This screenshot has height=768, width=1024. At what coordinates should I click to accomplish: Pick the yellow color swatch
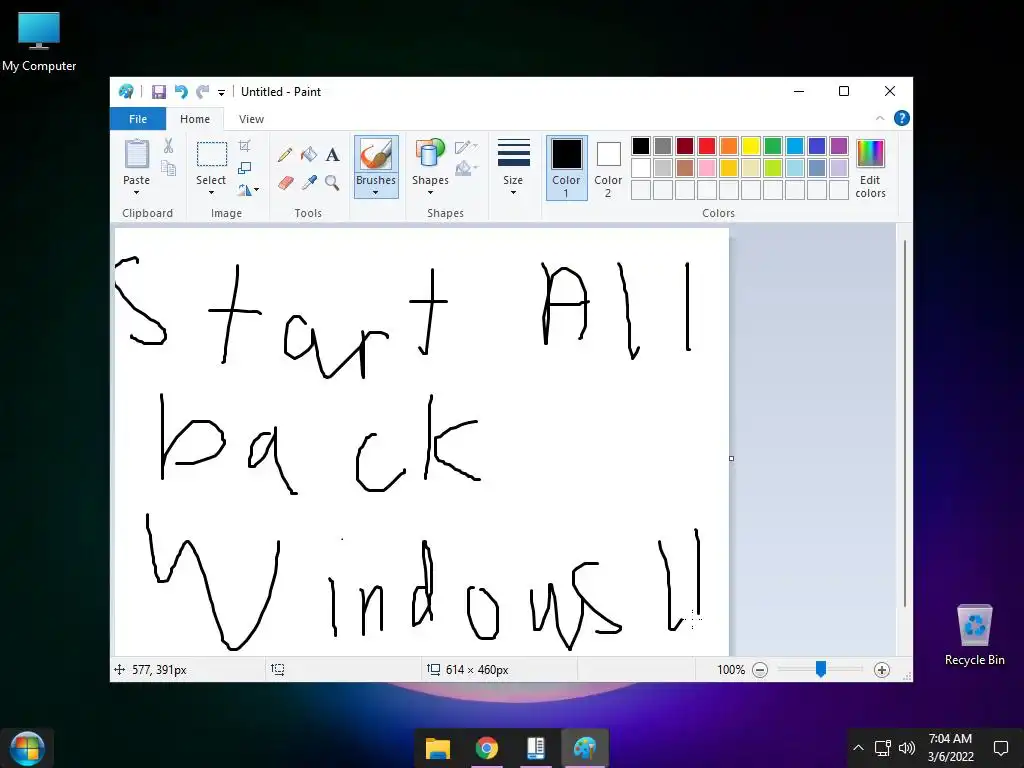pyautogui.click(x=750, y=146)
